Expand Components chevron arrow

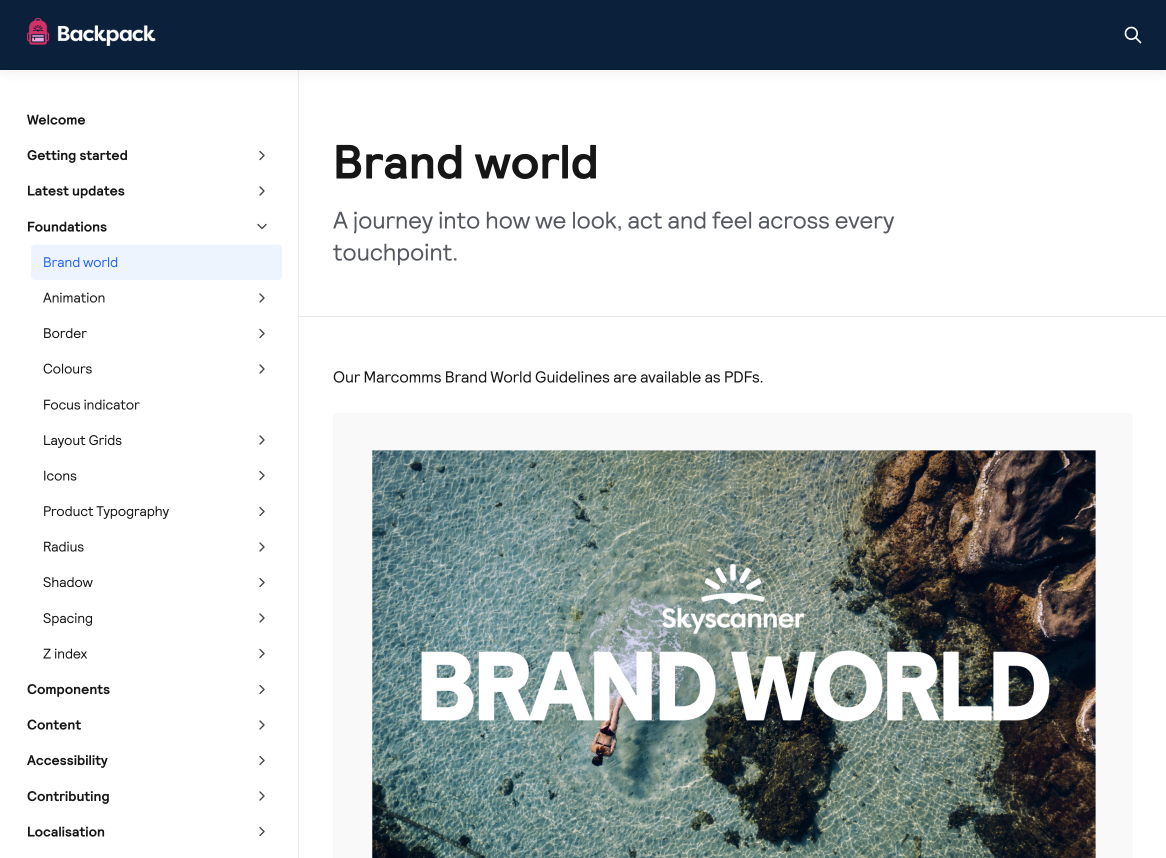[x=262, y=689]
